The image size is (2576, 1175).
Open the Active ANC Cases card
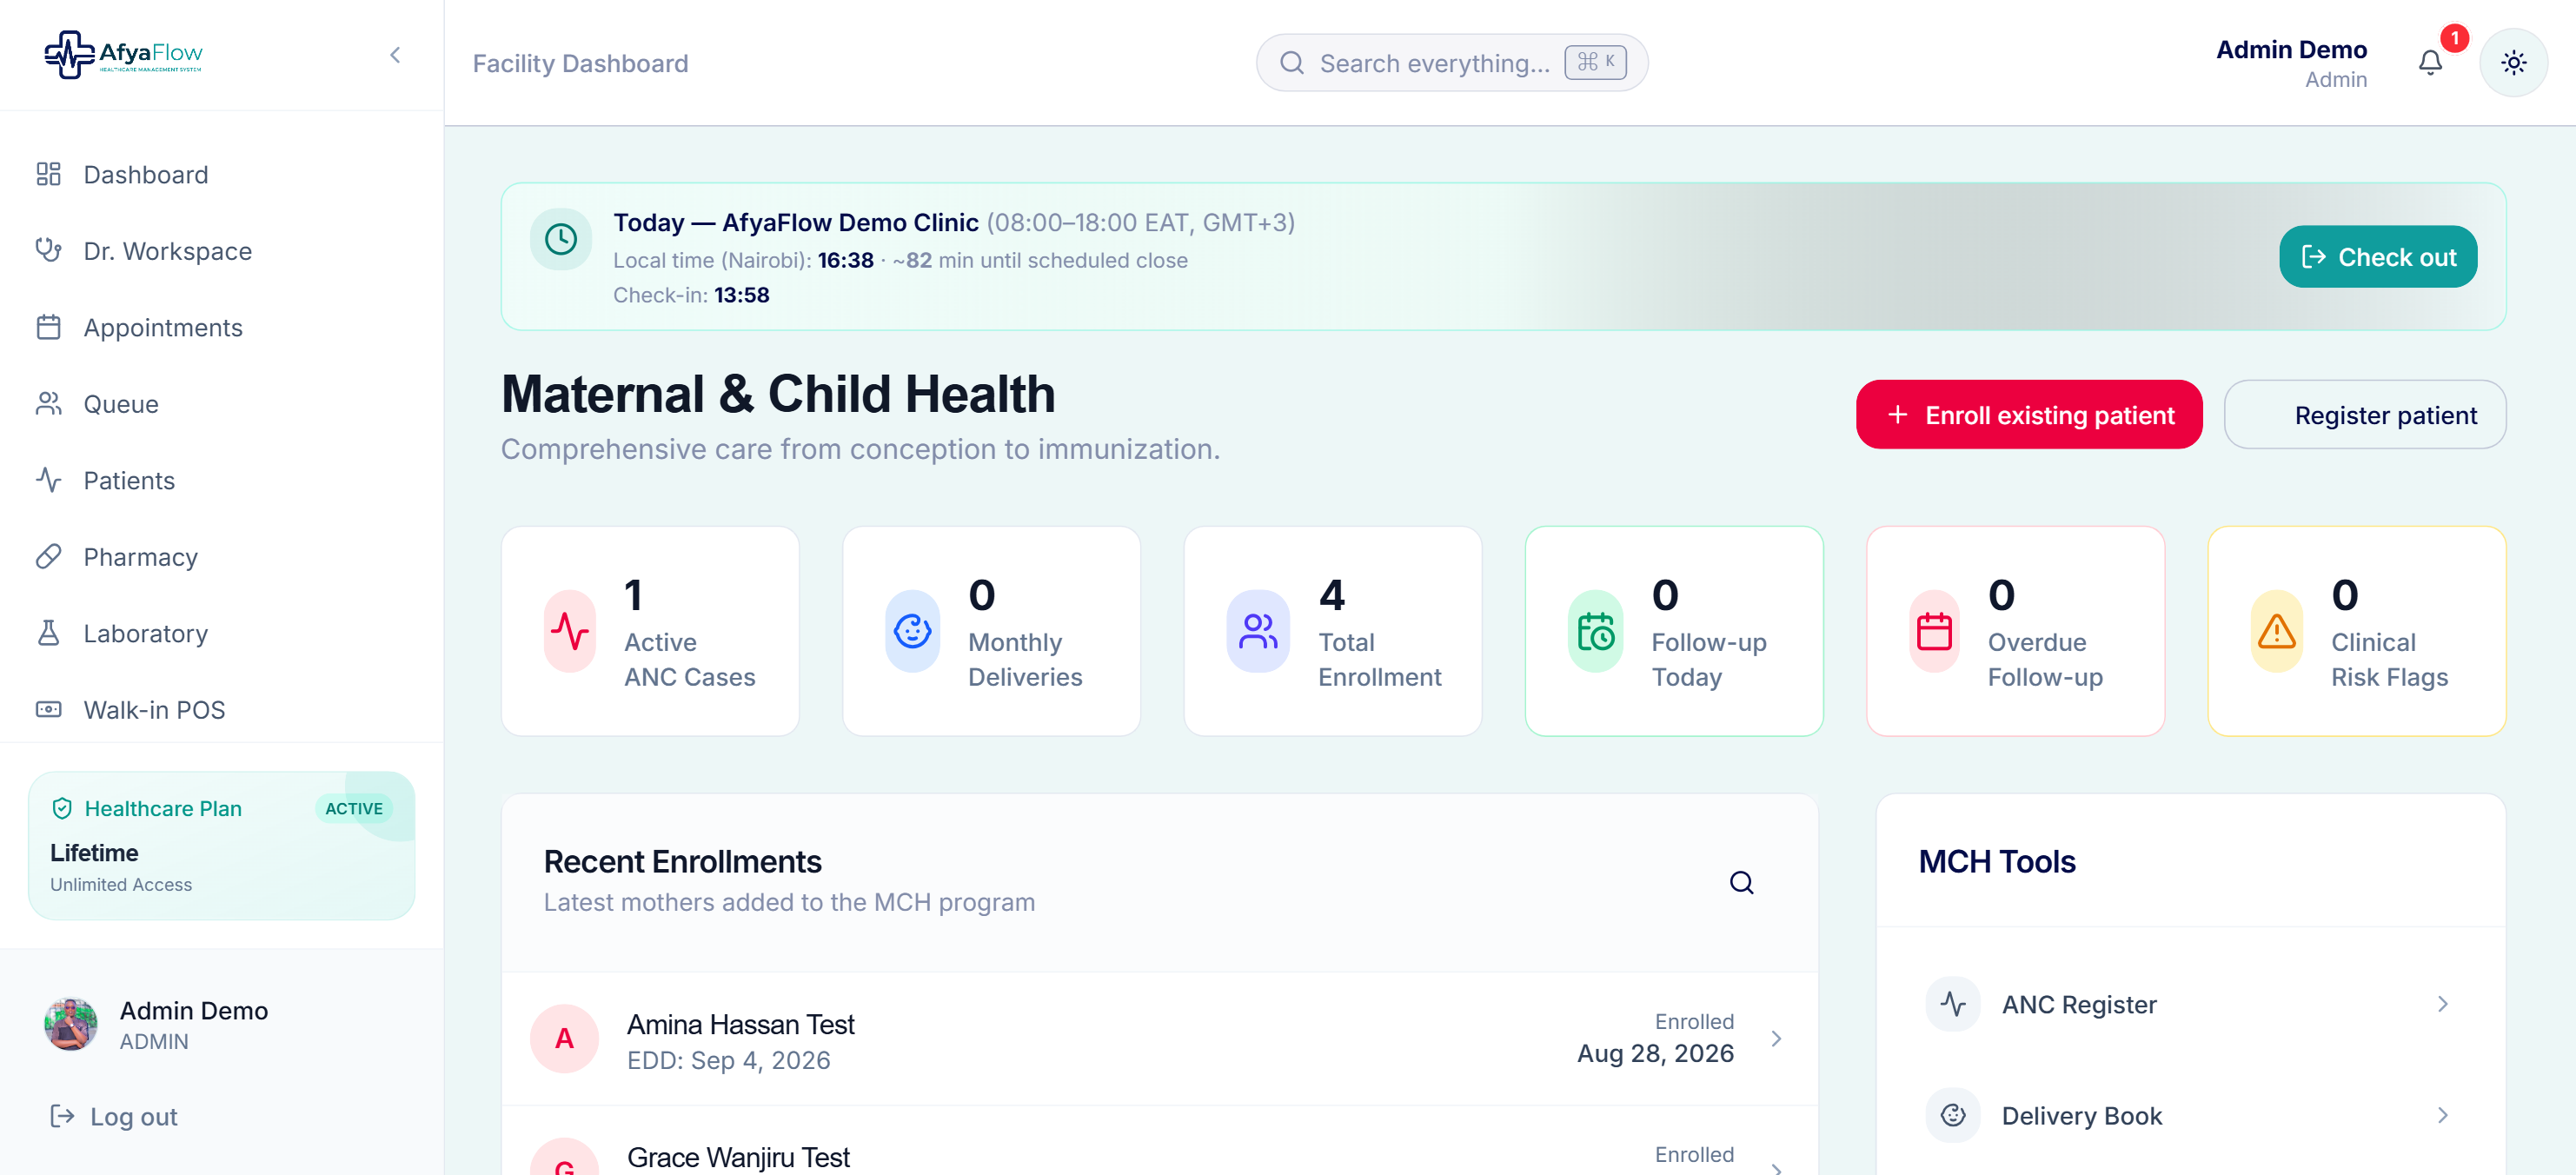650,631
